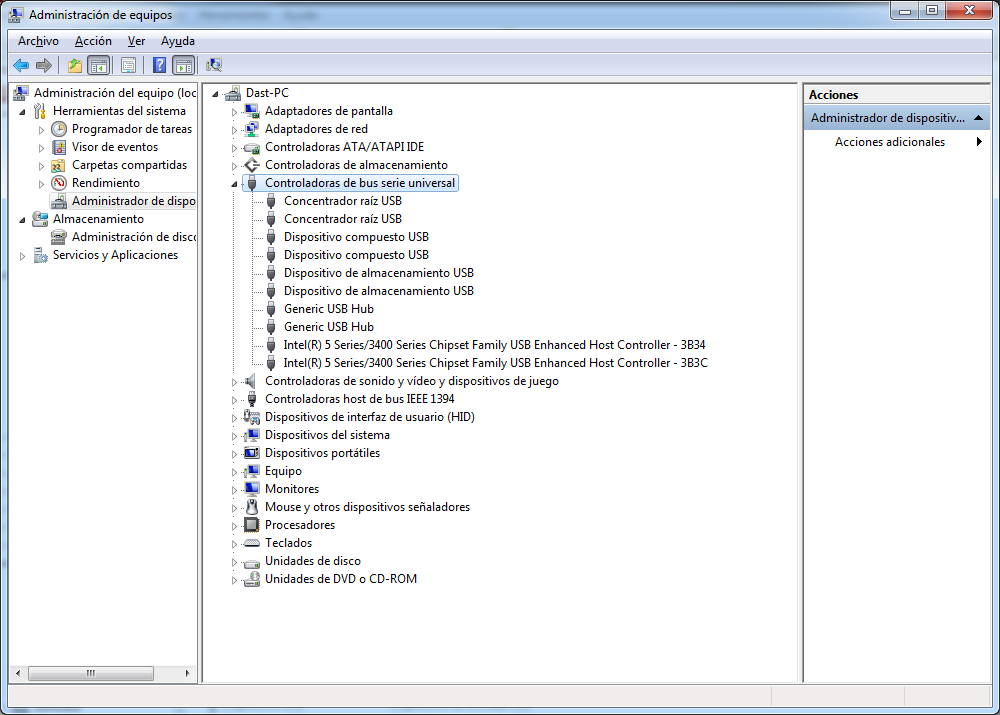The image size is (1000, 715).
Task: Click the Rendimiento gauge icon
Action: point(59,183)
